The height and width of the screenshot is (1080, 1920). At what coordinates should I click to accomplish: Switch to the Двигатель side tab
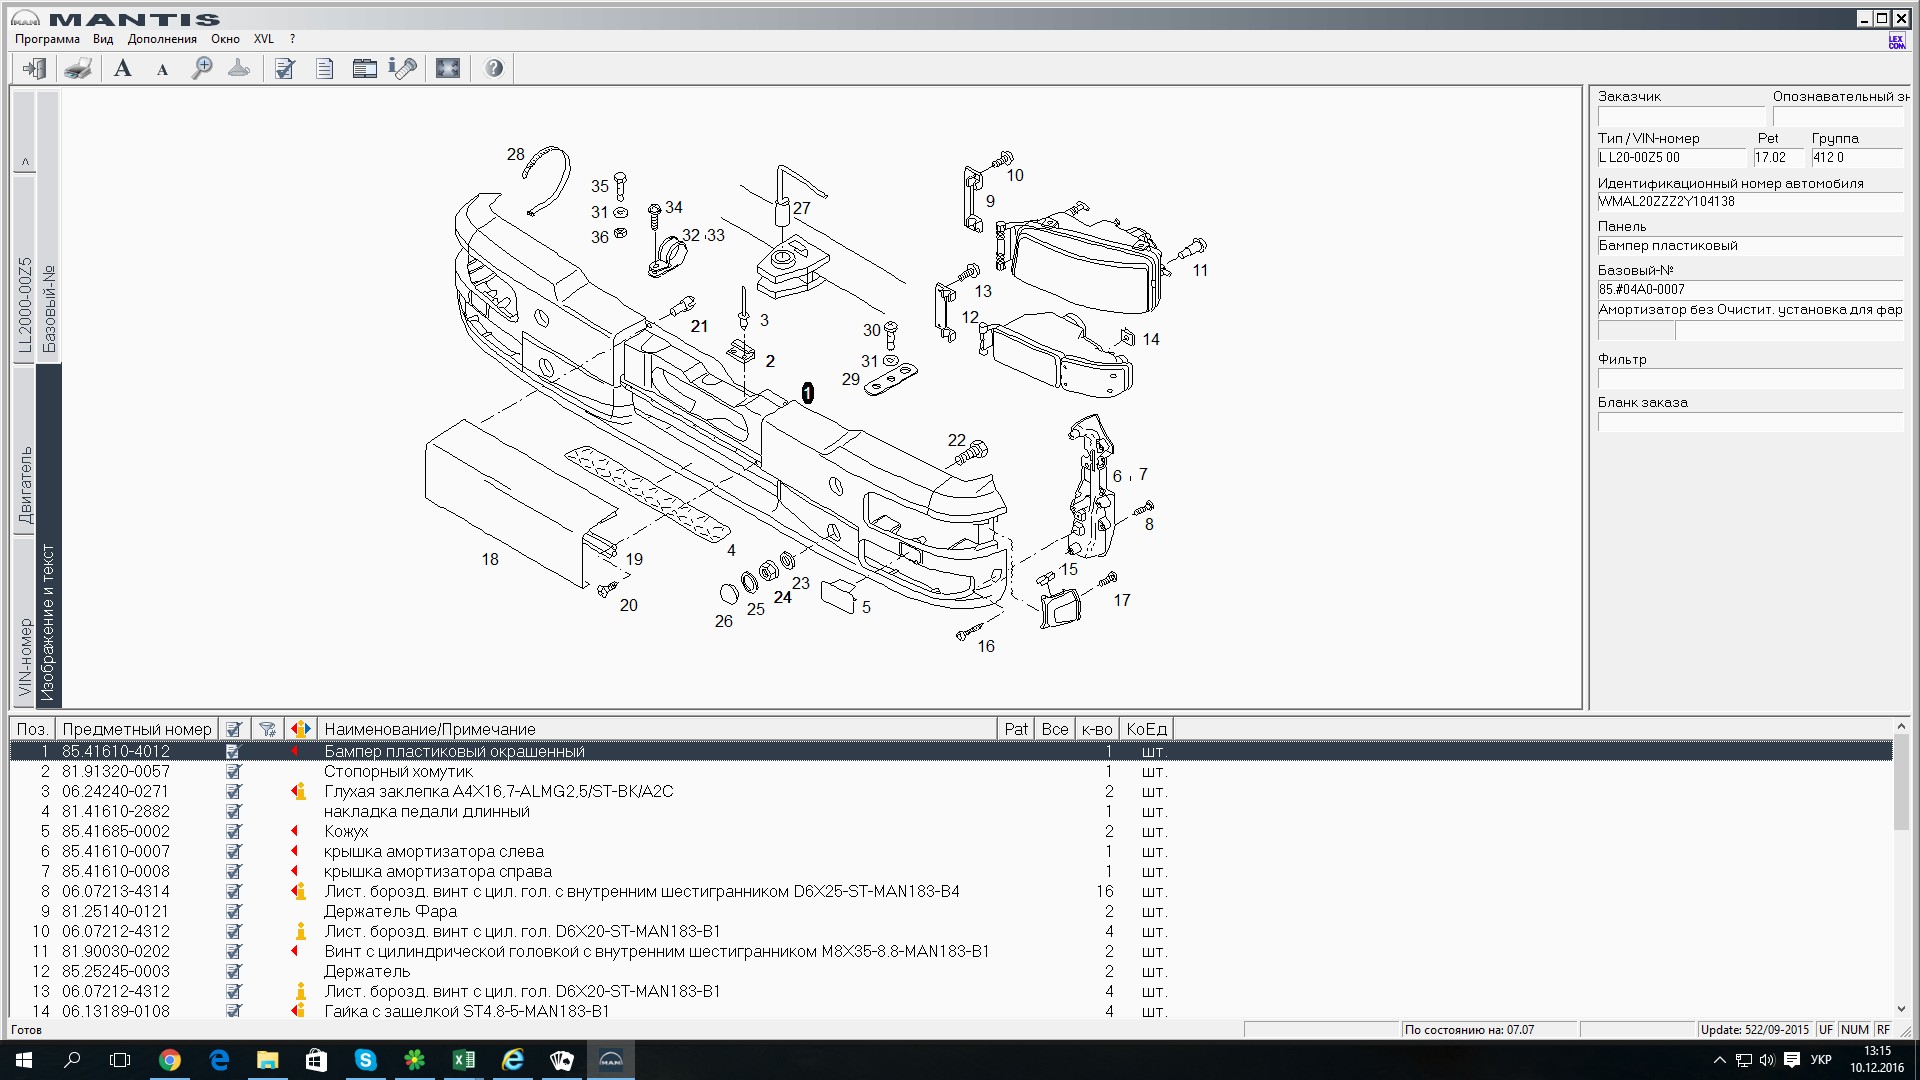click(25, 485)
